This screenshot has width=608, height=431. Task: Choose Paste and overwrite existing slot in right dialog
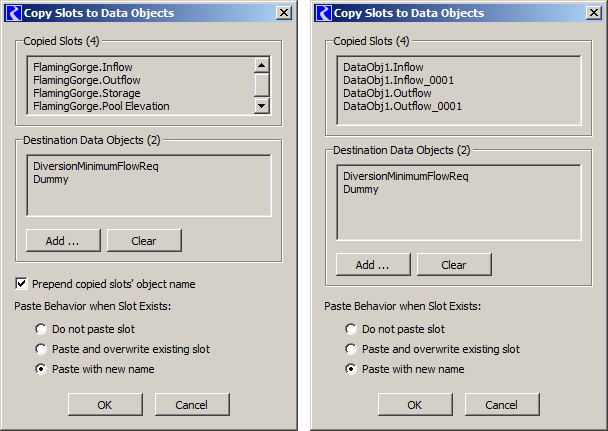351,349
